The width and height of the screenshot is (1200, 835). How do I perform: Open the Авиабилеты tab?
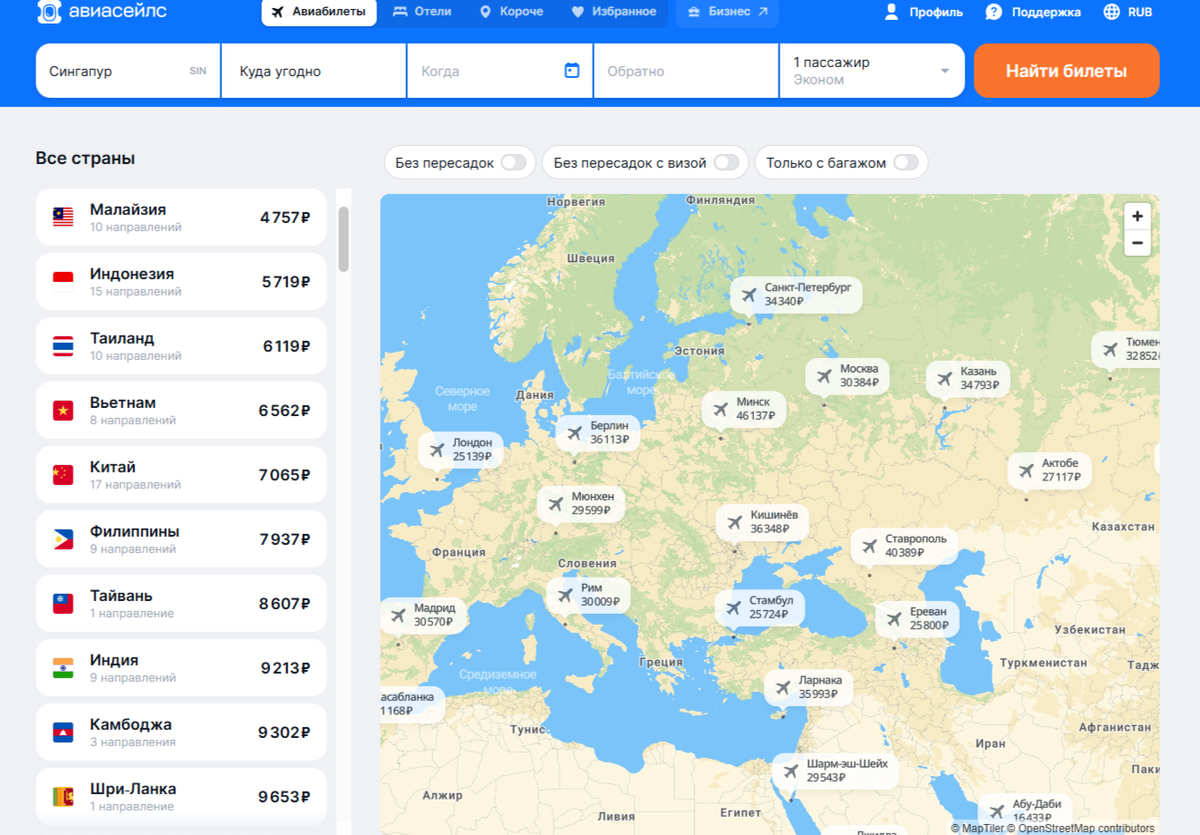point(319,12)
